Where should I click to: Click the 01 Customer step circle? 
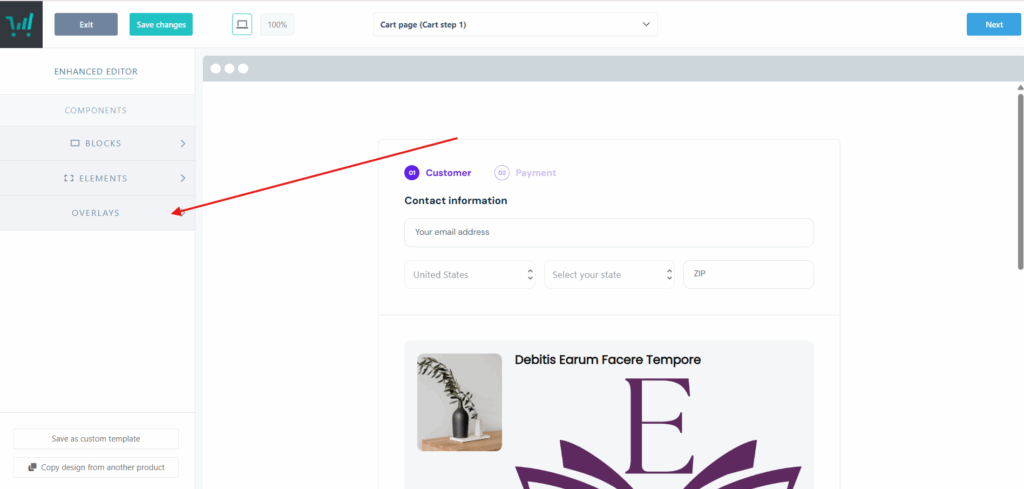pos(411,173)
